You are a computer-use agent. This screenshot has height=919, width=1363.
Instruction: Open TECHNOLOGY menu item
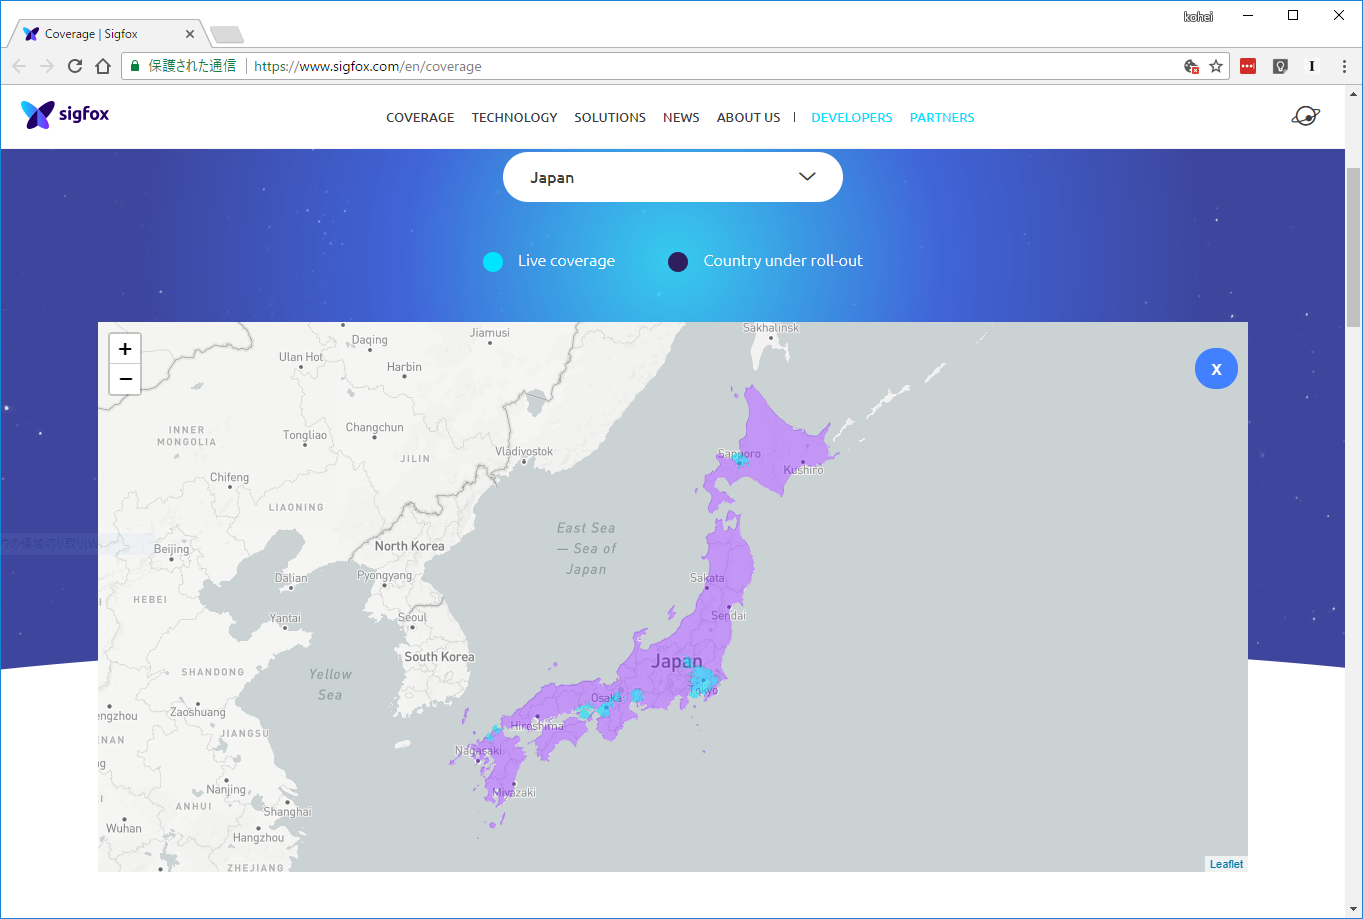click(x=514, y=117)
